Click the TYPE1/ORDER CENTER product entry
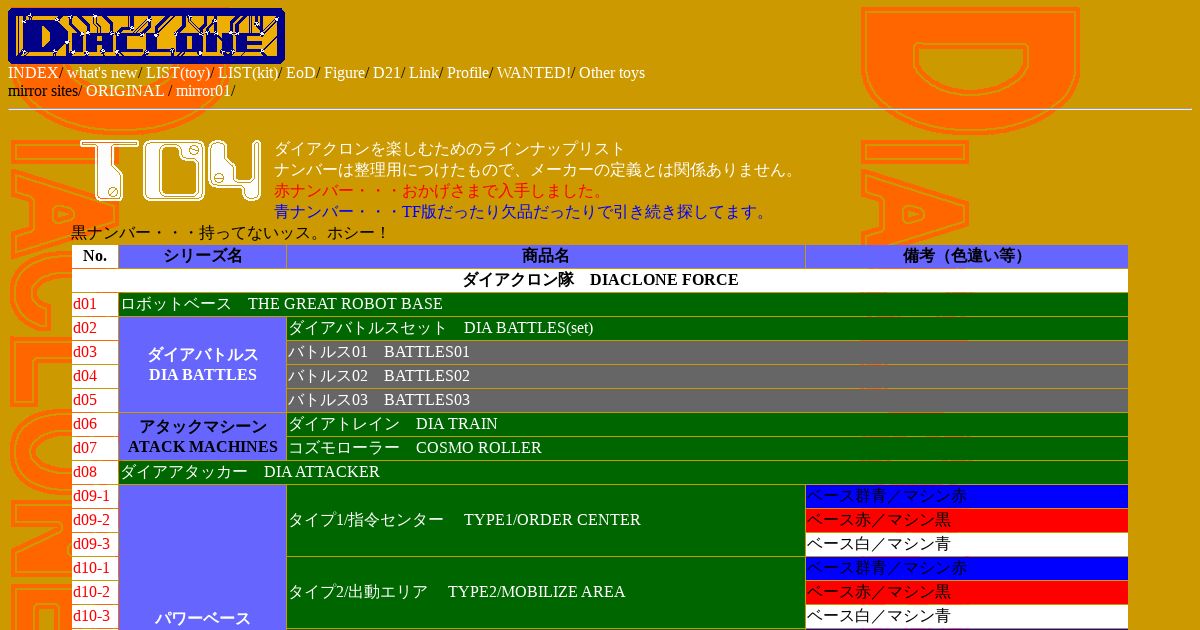The image size is (1200, 630). [x=546, y=520]
